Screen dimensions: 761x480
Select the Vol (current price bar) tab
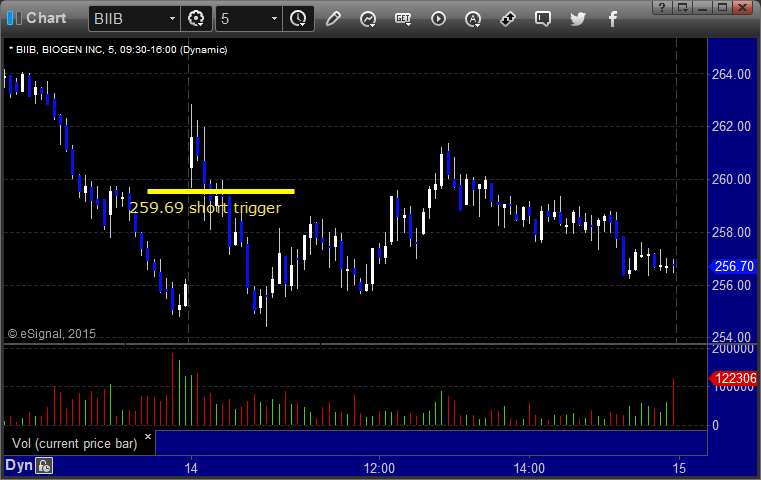click(x=75, y=444)
